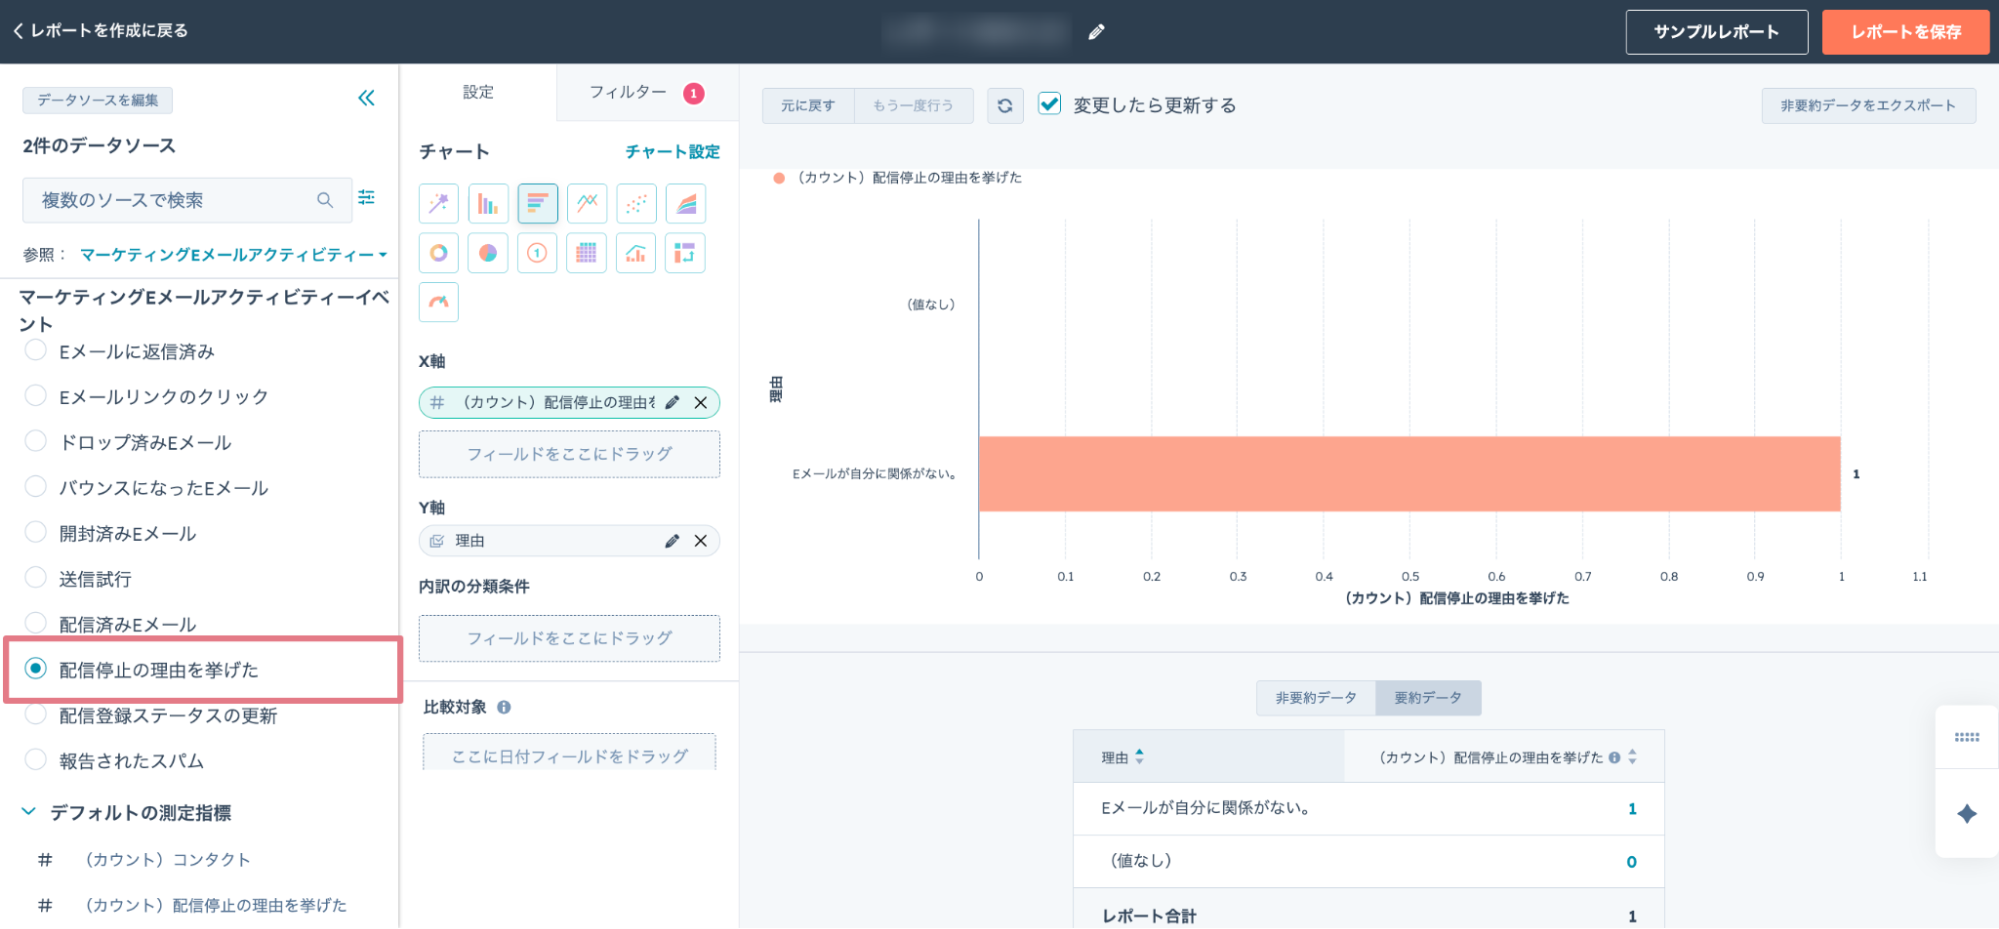Select 開封済みEメール radio option

(x=36, y=532)
